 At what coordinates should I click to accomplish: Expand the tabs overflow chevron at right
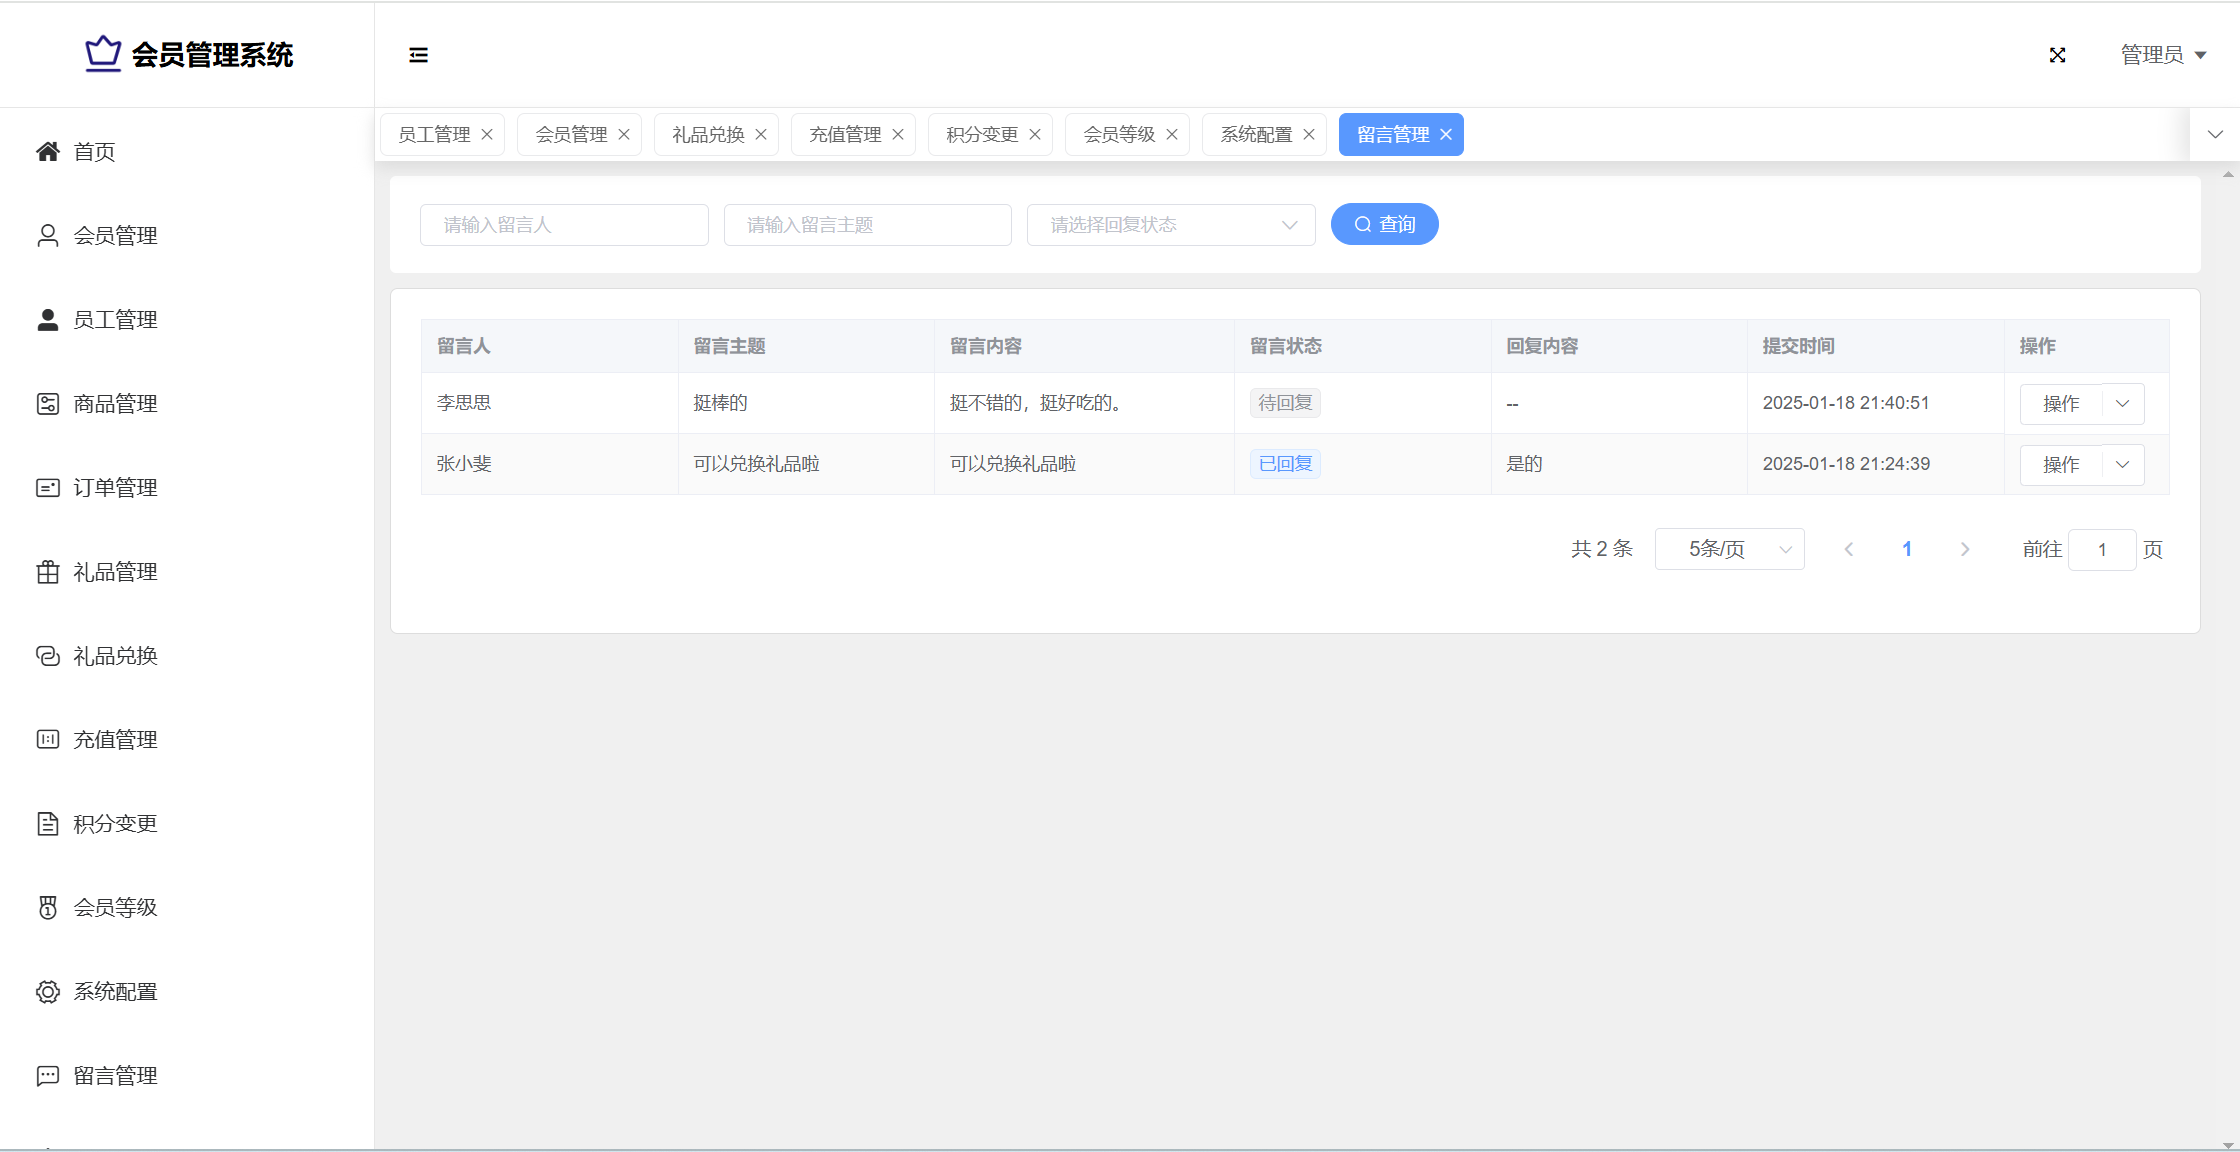tap(2215, 135)
